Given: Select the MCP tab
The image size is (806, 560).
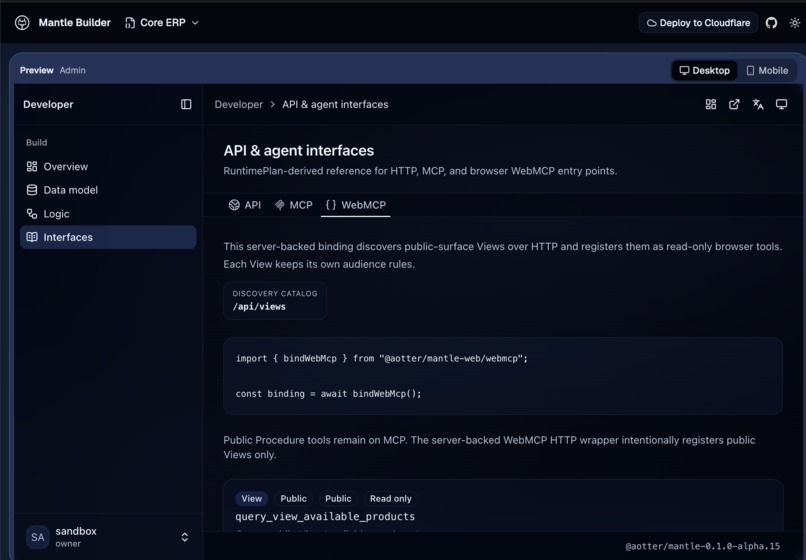Looking at the screenshot, I should click(294, 205).
